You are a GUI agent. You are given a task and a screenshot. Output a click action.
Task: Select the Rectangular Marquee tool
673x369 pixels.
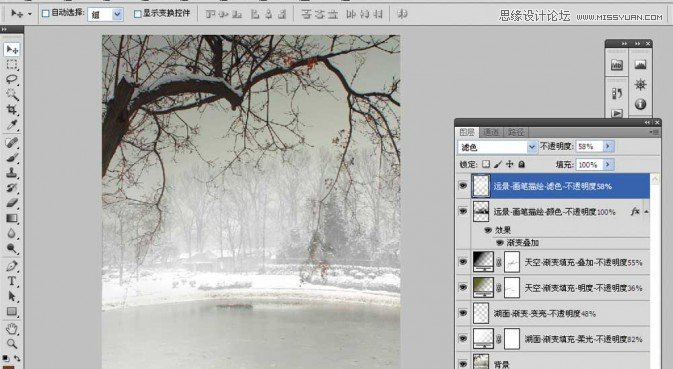pyautogui.click(x=12, y=65)
